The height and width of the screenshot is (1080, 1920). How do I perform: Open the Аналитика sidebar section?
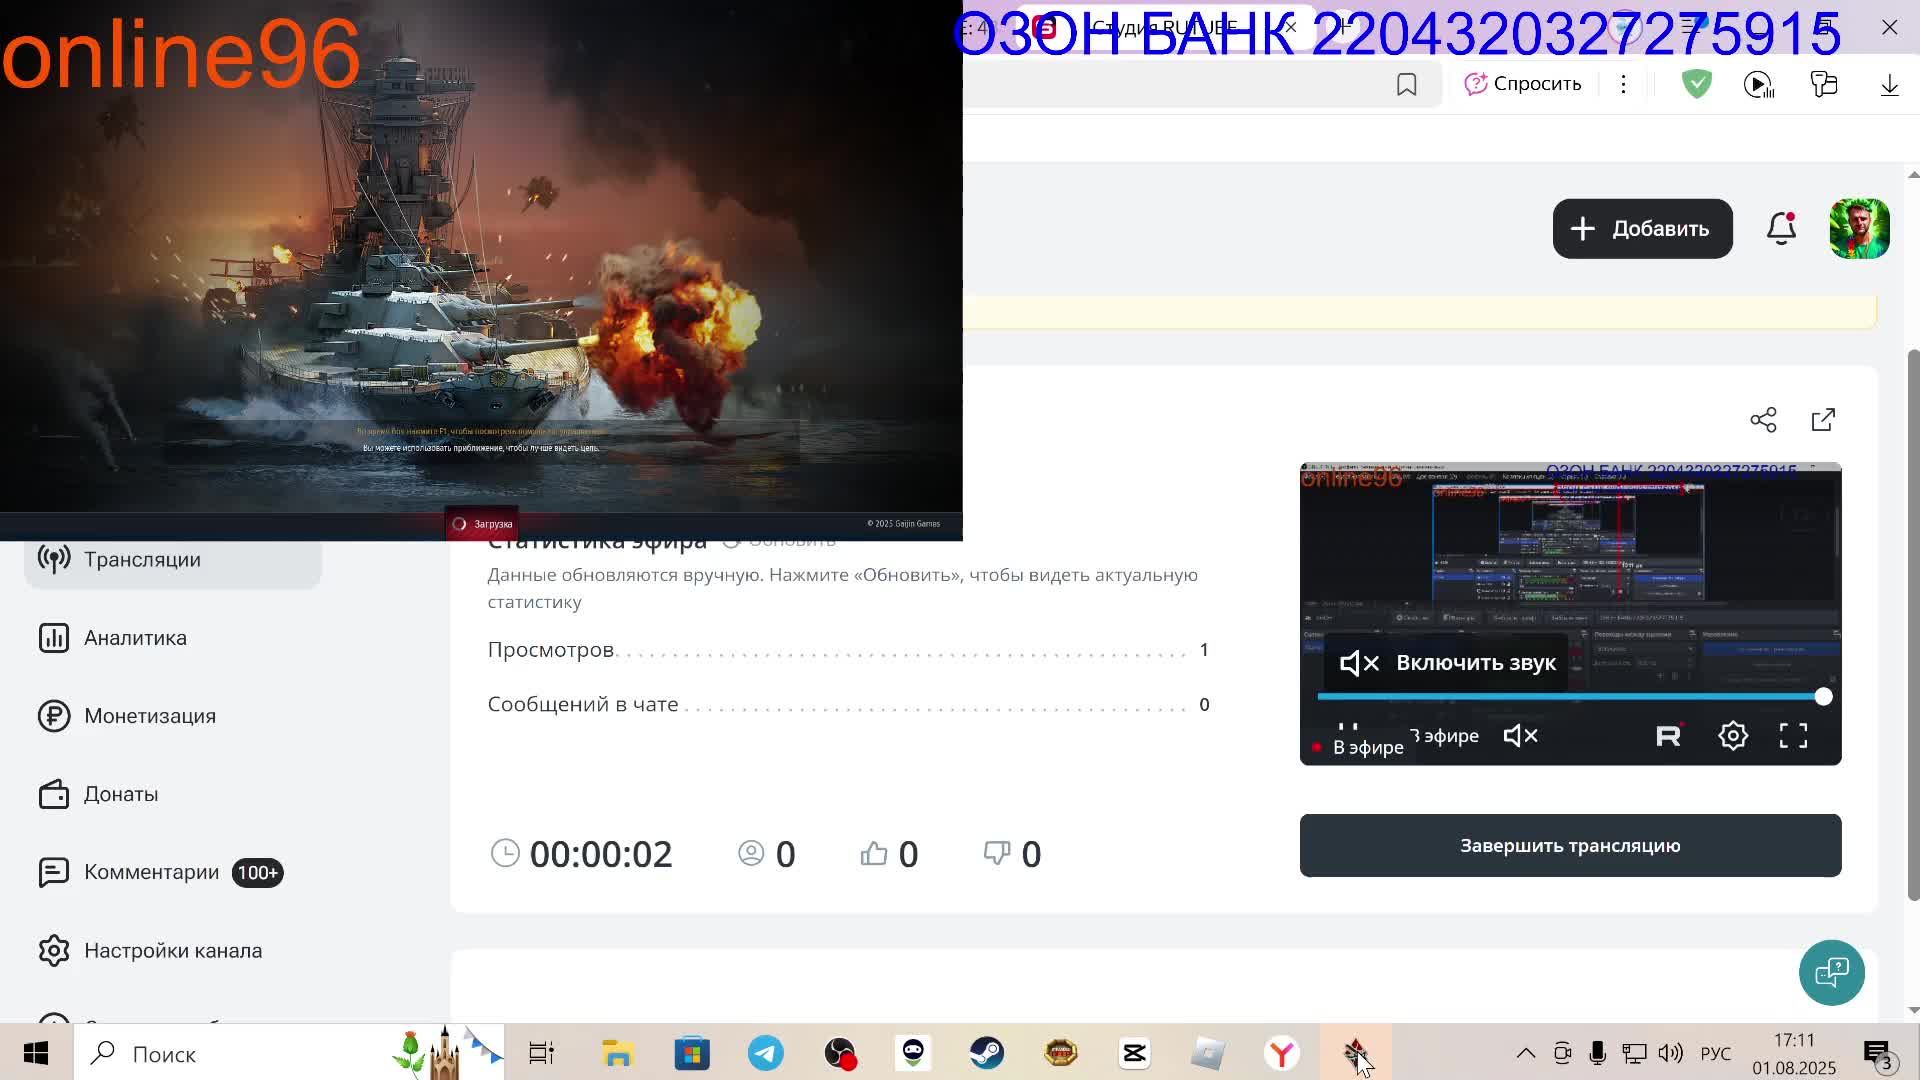[134, 637]
